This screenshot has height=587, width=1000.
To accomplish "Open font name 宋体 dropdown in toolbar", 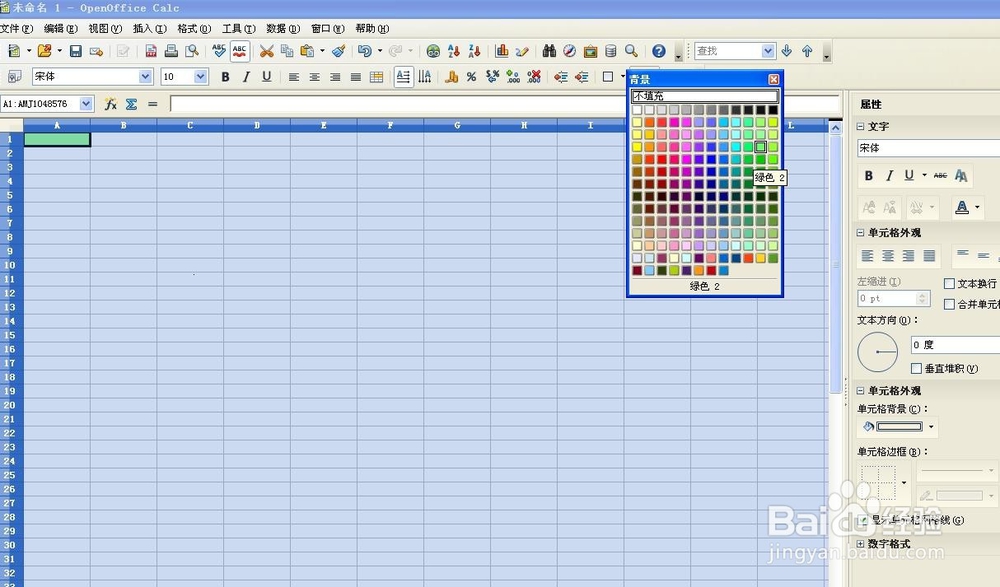I will click(x=145, y=77).
